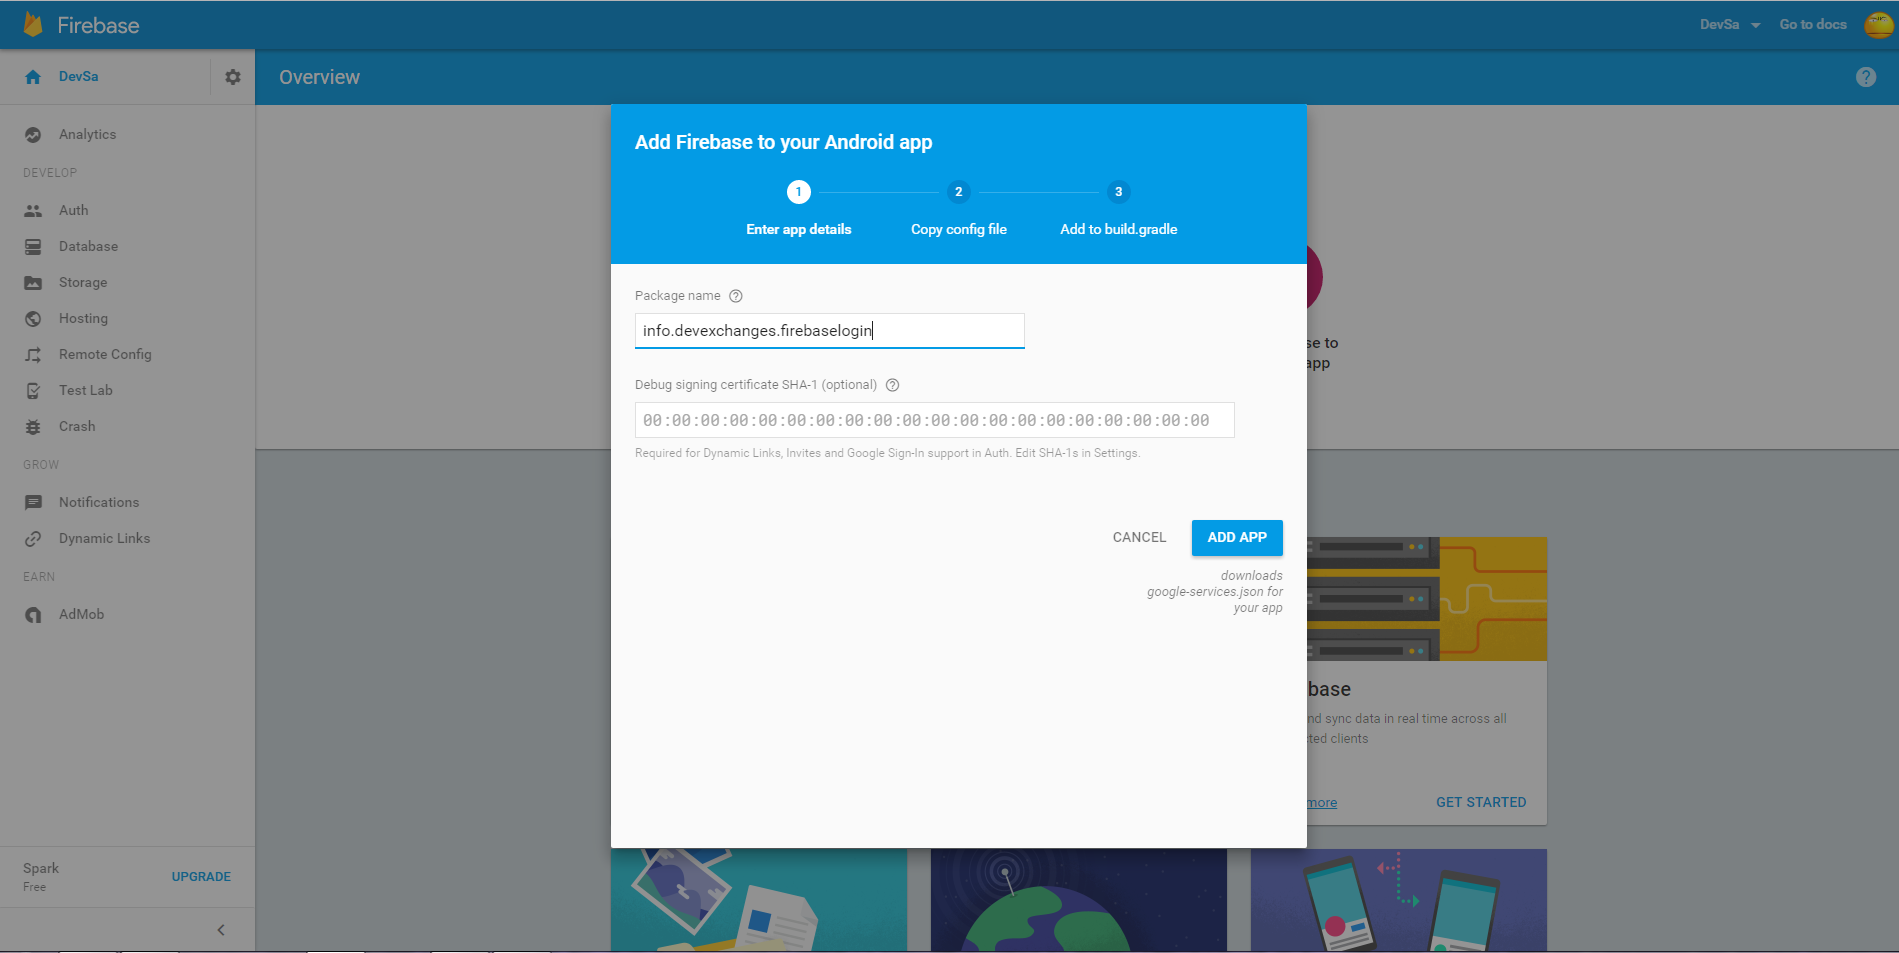Select step 3 Add to build.gradle
This screenshot has height=953, width=1899.
[1118, 208]
